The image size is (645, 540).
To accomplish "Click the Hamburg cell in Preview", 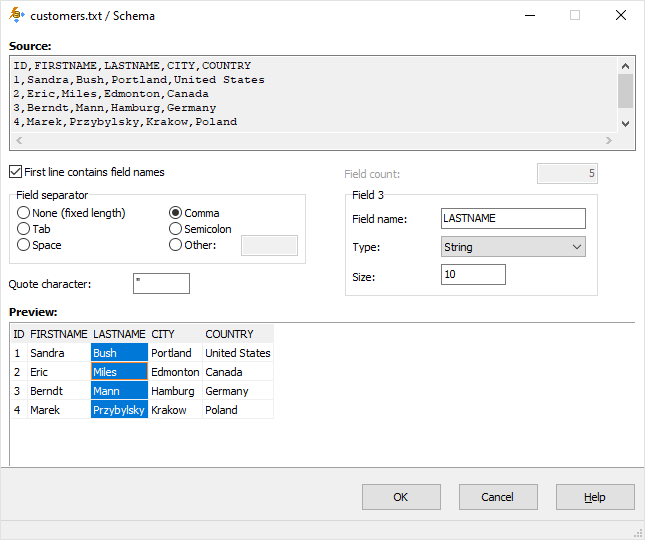I will (x=175, y=391).
